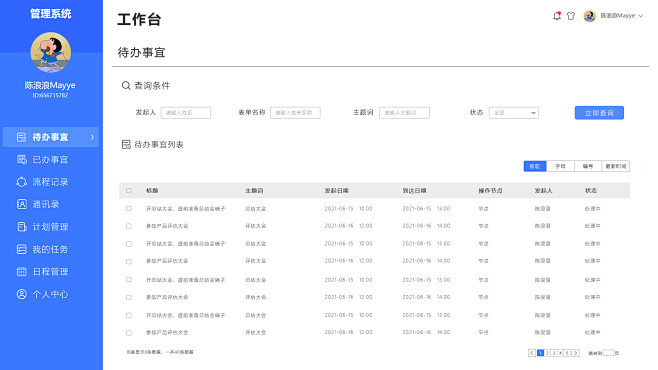Click the 陈浪浪Mayye name in the sidebar
The image size is (658, 370).
point(50,85)
